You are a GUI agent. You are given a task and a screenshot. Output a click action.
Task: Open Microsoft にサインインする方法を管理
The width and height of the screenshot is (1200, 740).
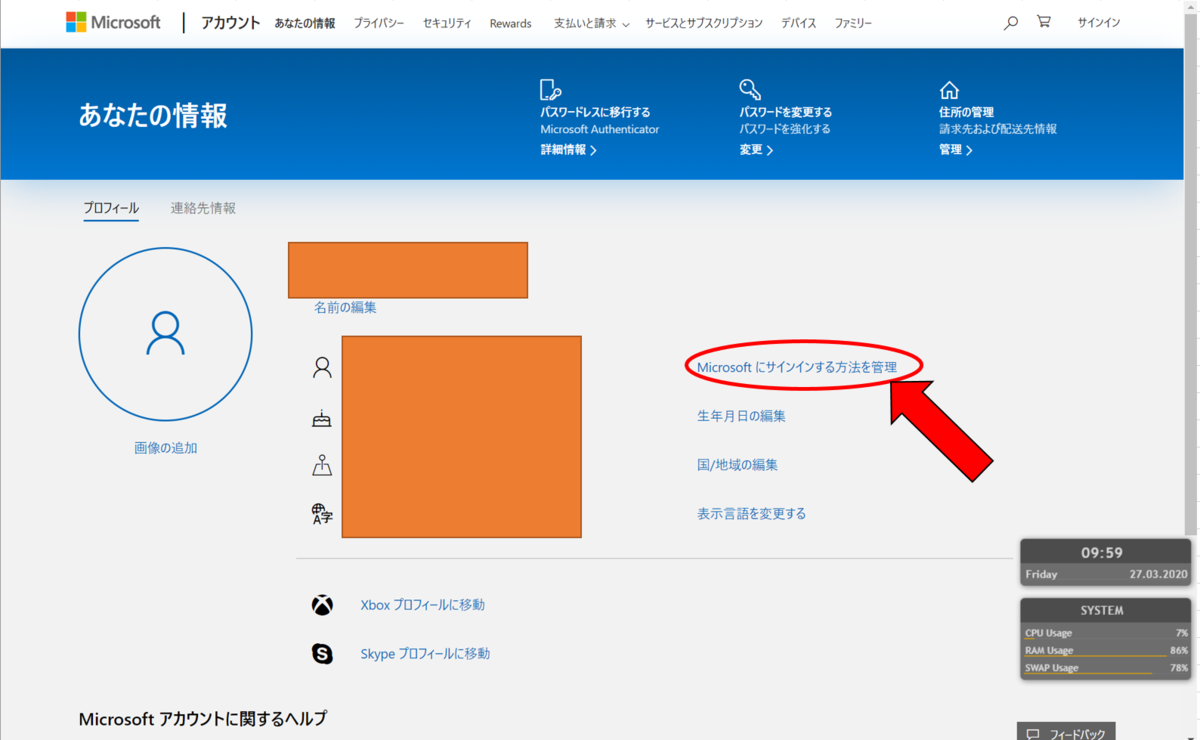click(797, 367)
